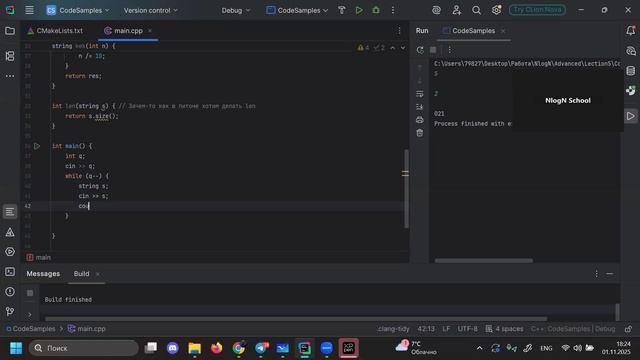Screen dimensions: 640x360
Task: Switch to CMakeLists.txt editor tab
Action: click(x=55, y=31)
